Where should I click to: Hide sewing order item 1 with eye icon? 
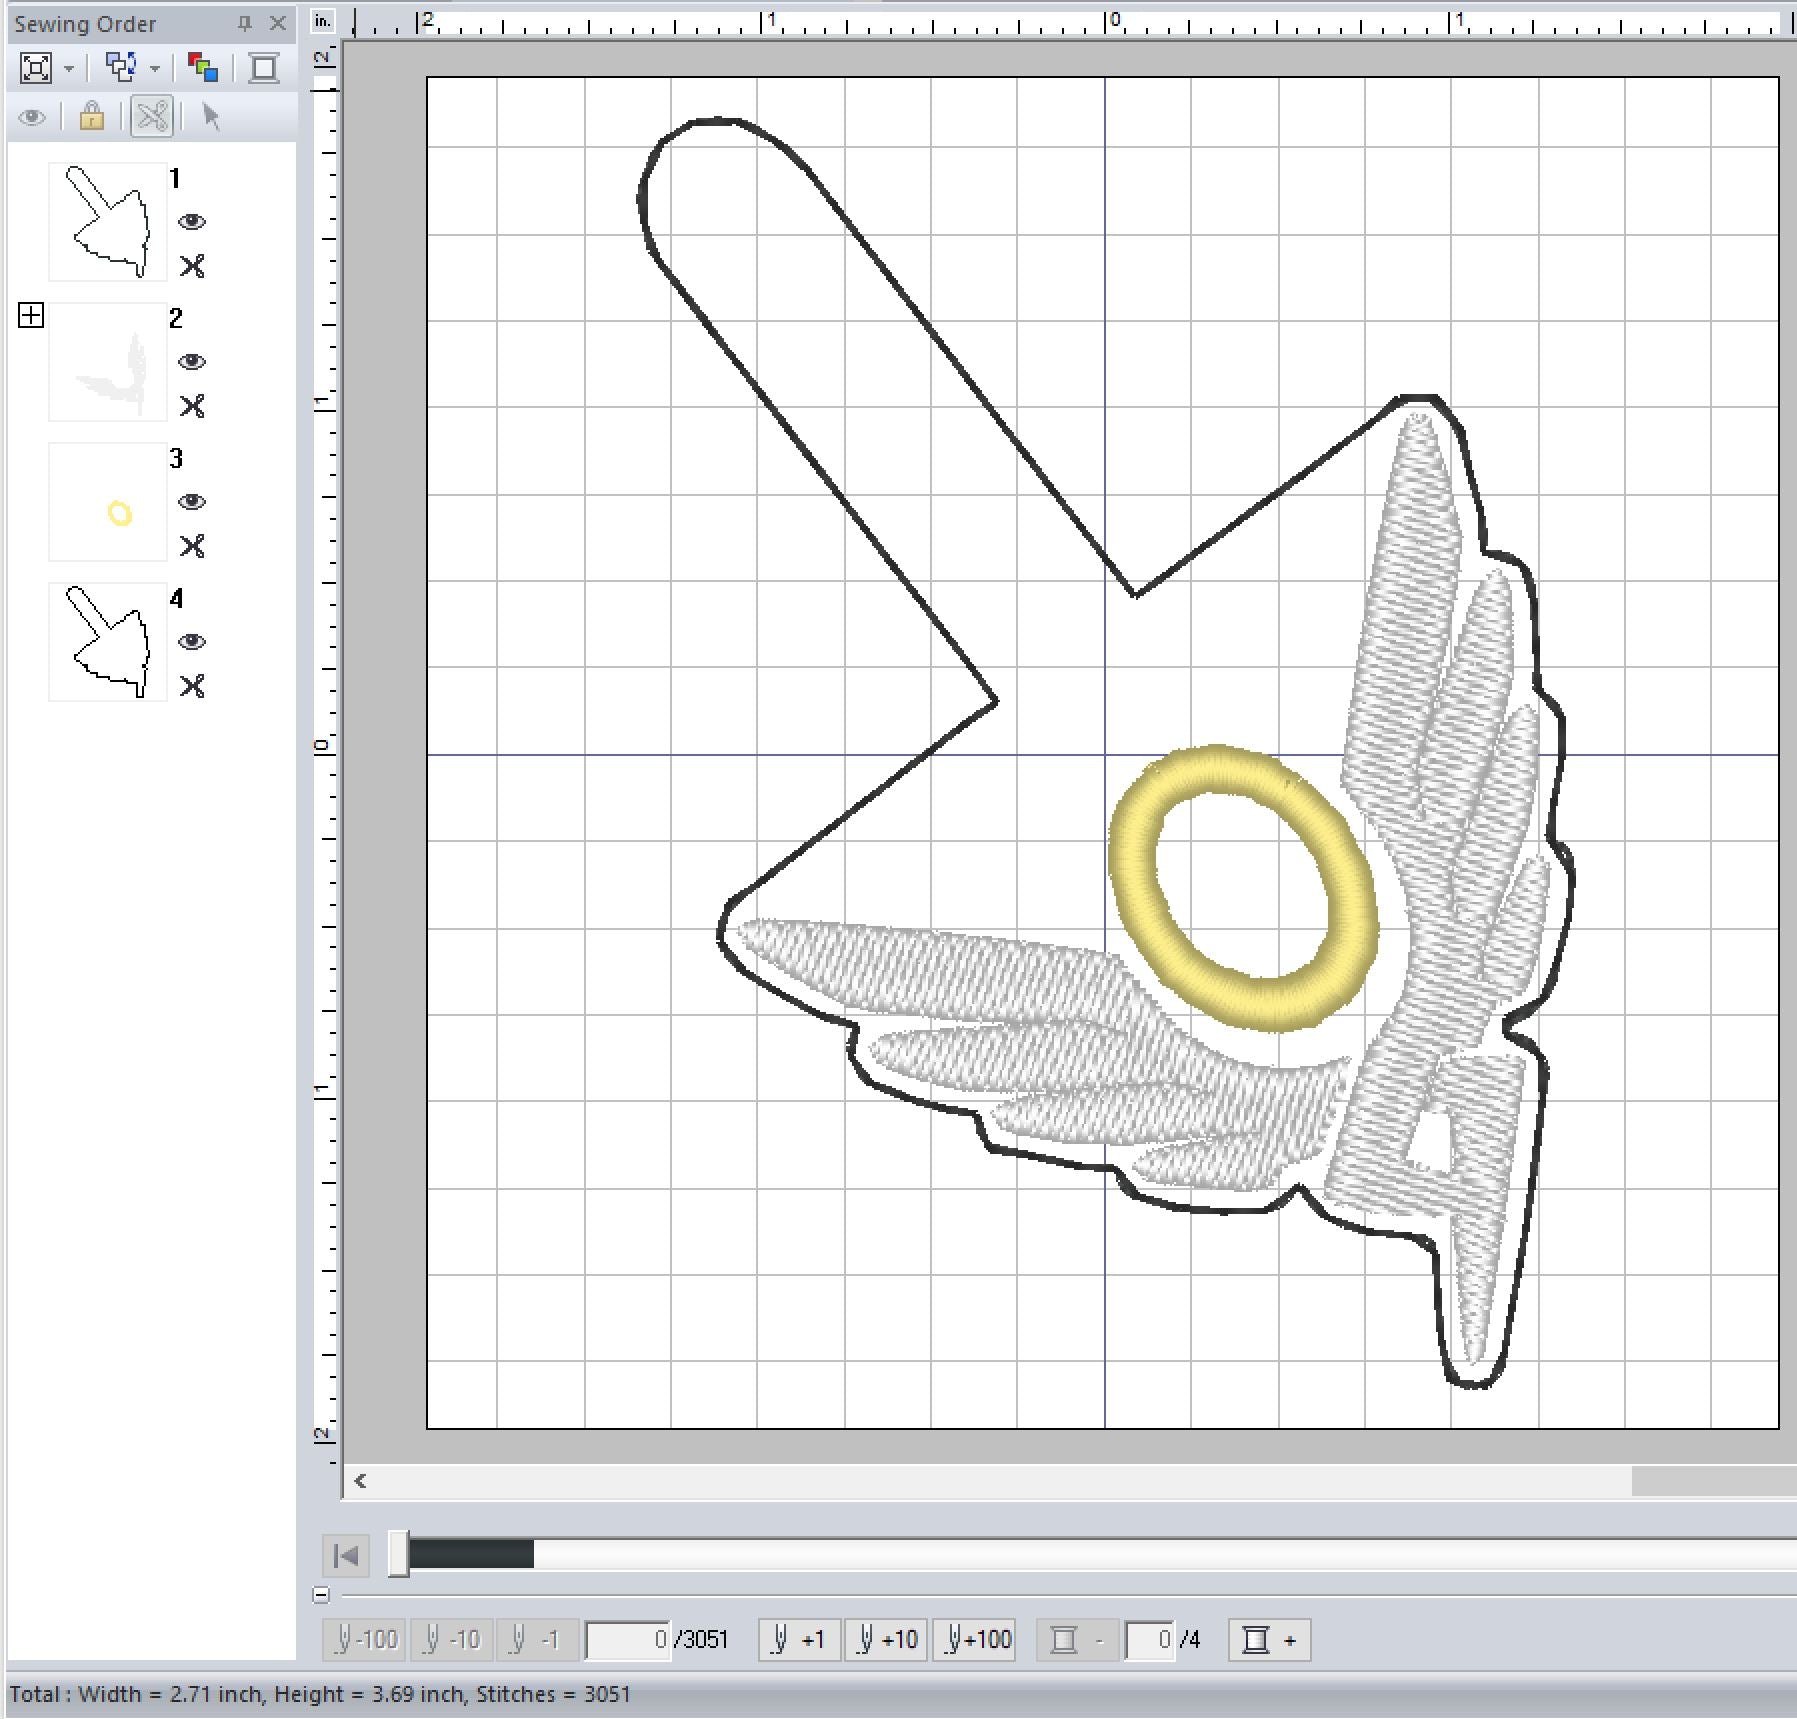coord(192,222)
